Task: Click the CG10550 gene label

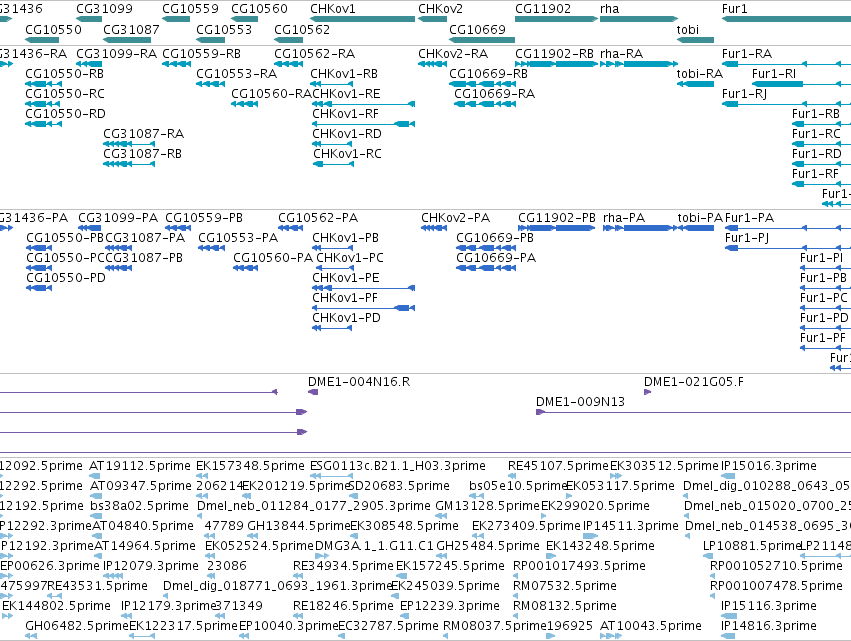Action: coord(53,29)
